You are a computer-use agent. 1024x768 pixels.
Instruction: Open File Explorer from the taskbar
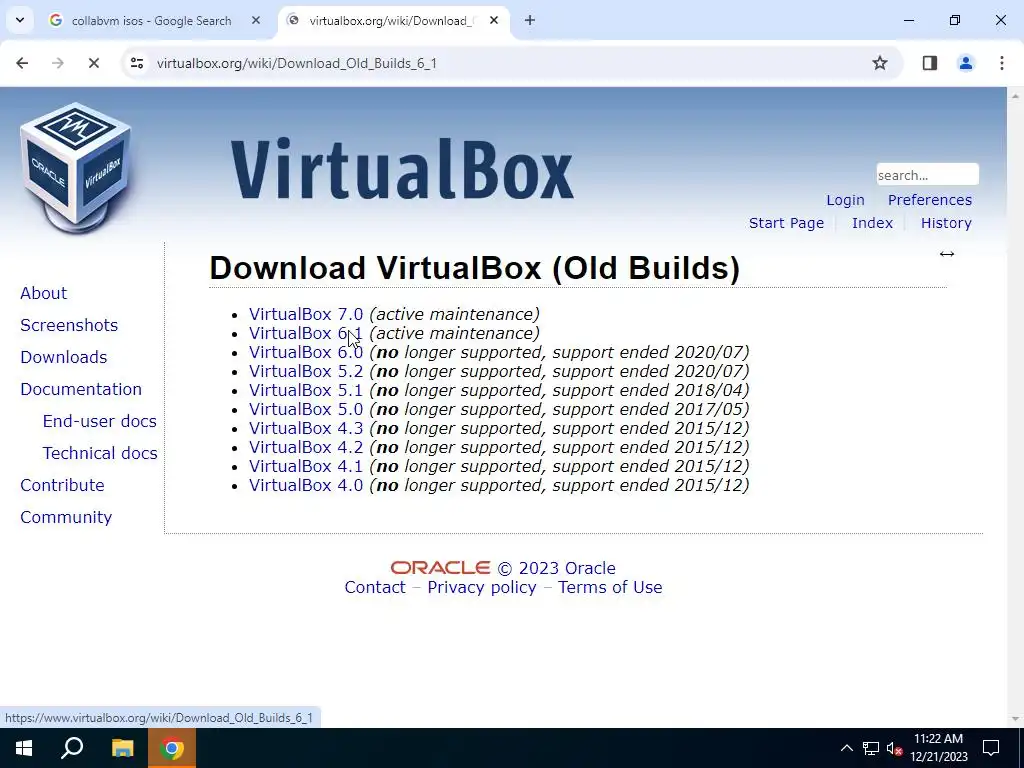pos(122,748)
